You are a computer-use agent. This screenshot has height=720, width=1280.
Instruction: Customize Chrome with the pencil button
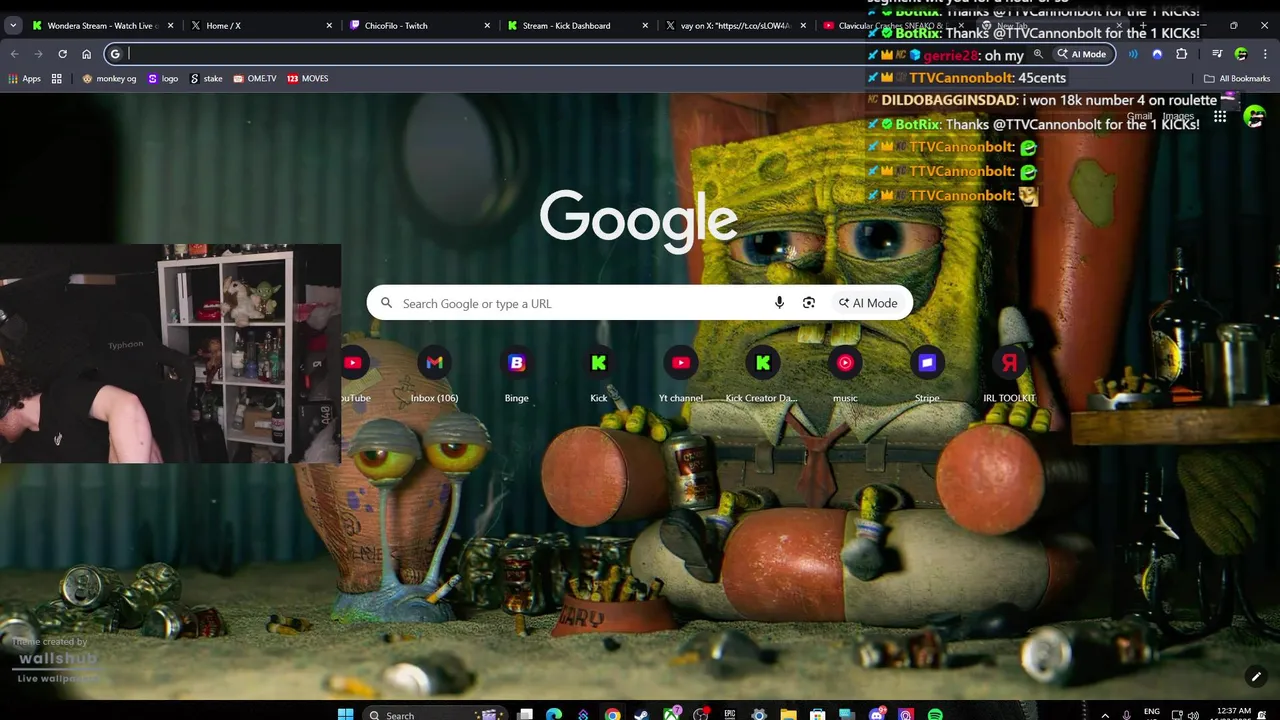1256,677
